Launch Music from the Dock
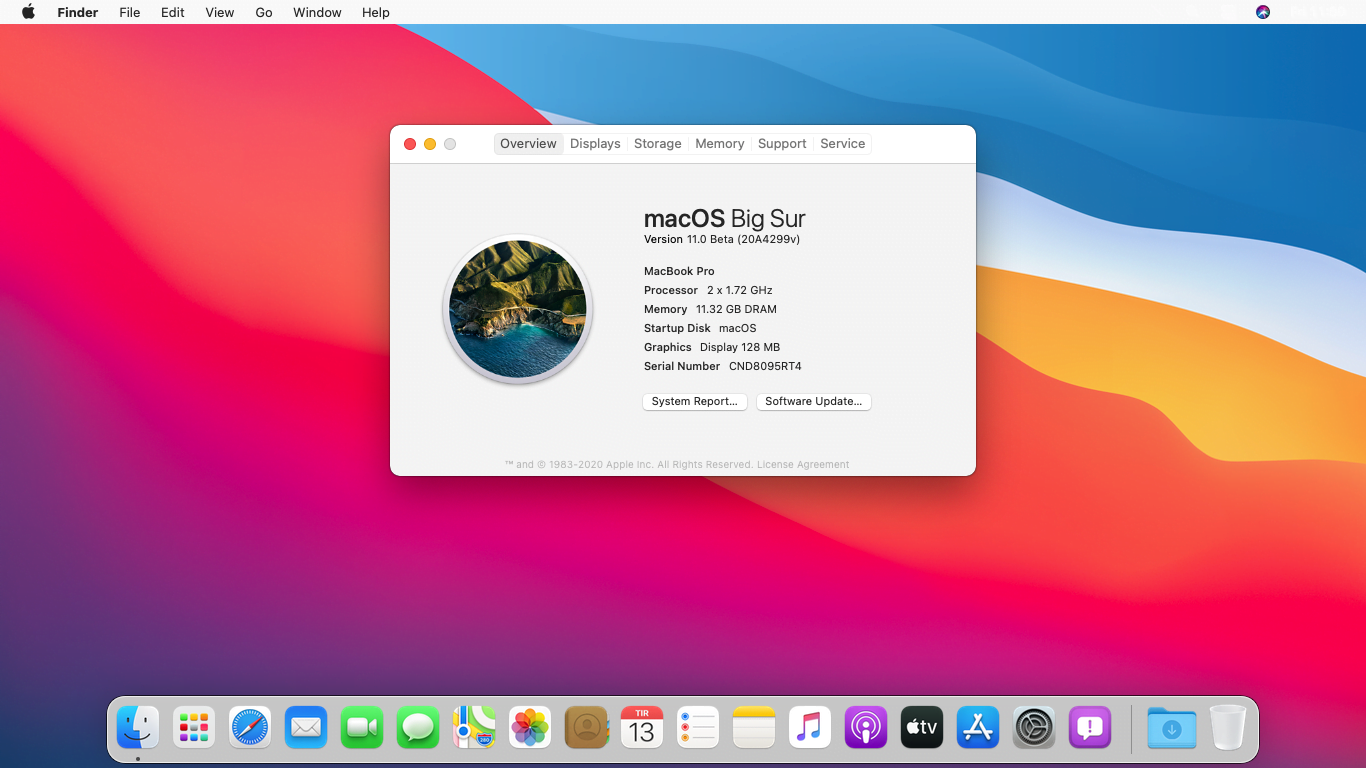Viewport: 1366px width, 768px height. pyautogui.click(x=810, y=727)
